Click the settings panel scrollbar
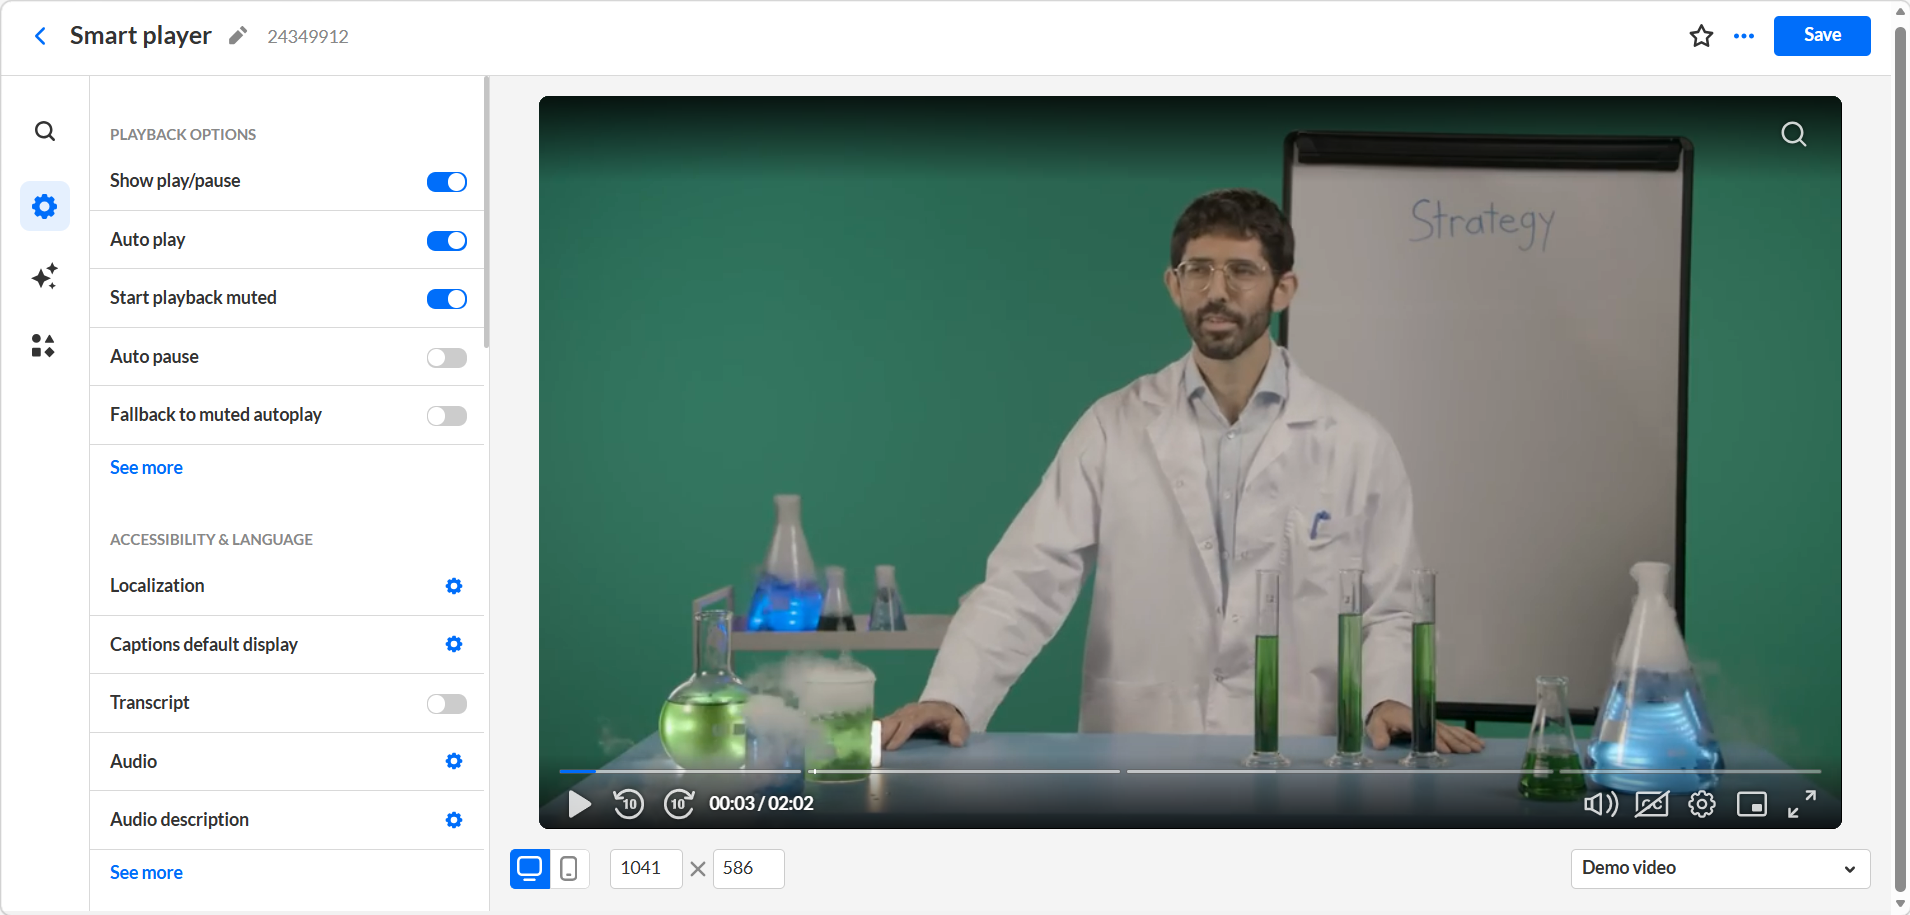Viewport: 1910px width, 915px height. point(486,212)
